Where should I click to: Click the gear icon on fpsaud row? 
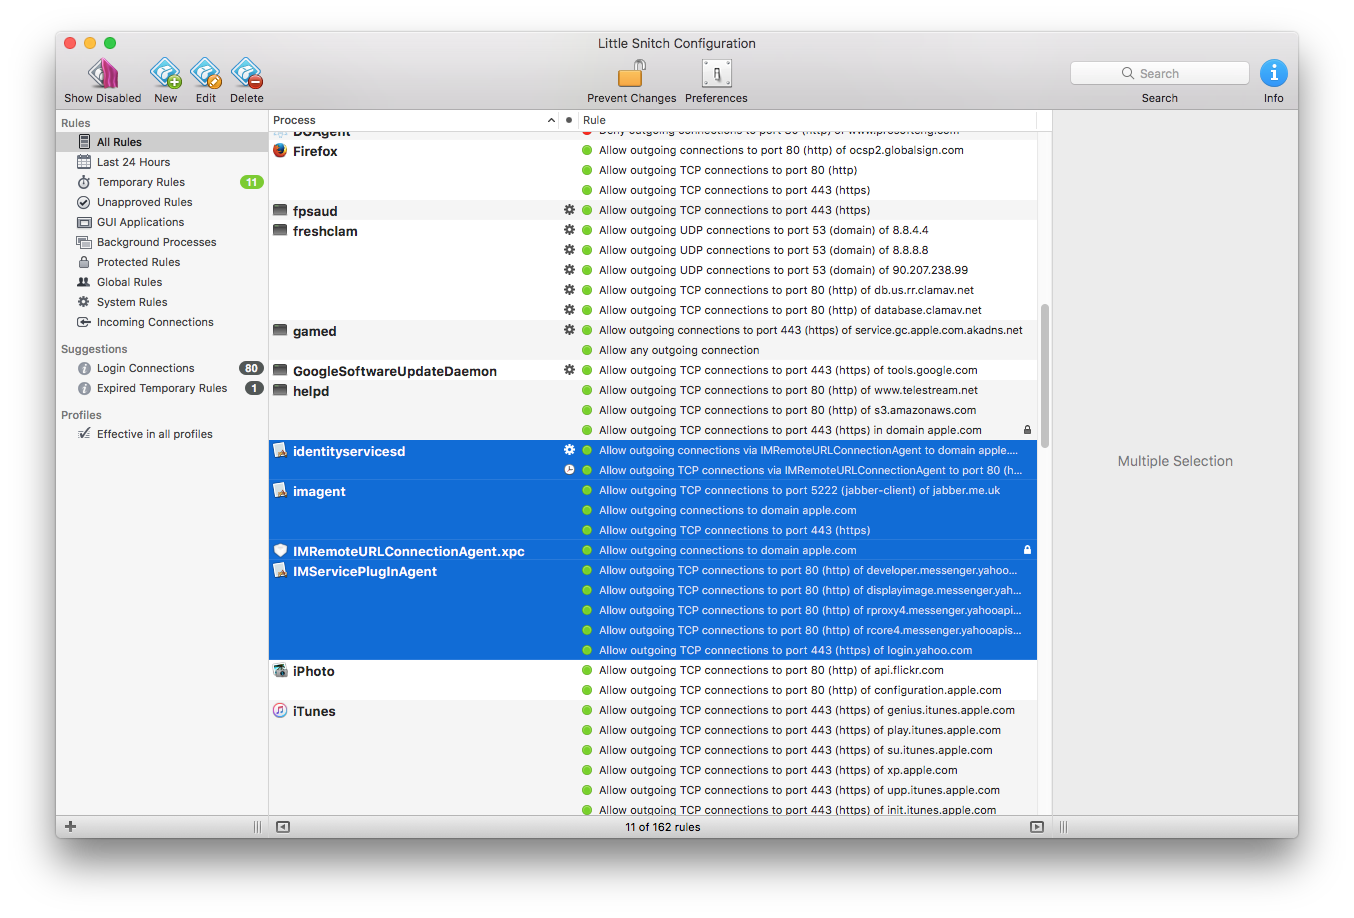coord(569,210)
